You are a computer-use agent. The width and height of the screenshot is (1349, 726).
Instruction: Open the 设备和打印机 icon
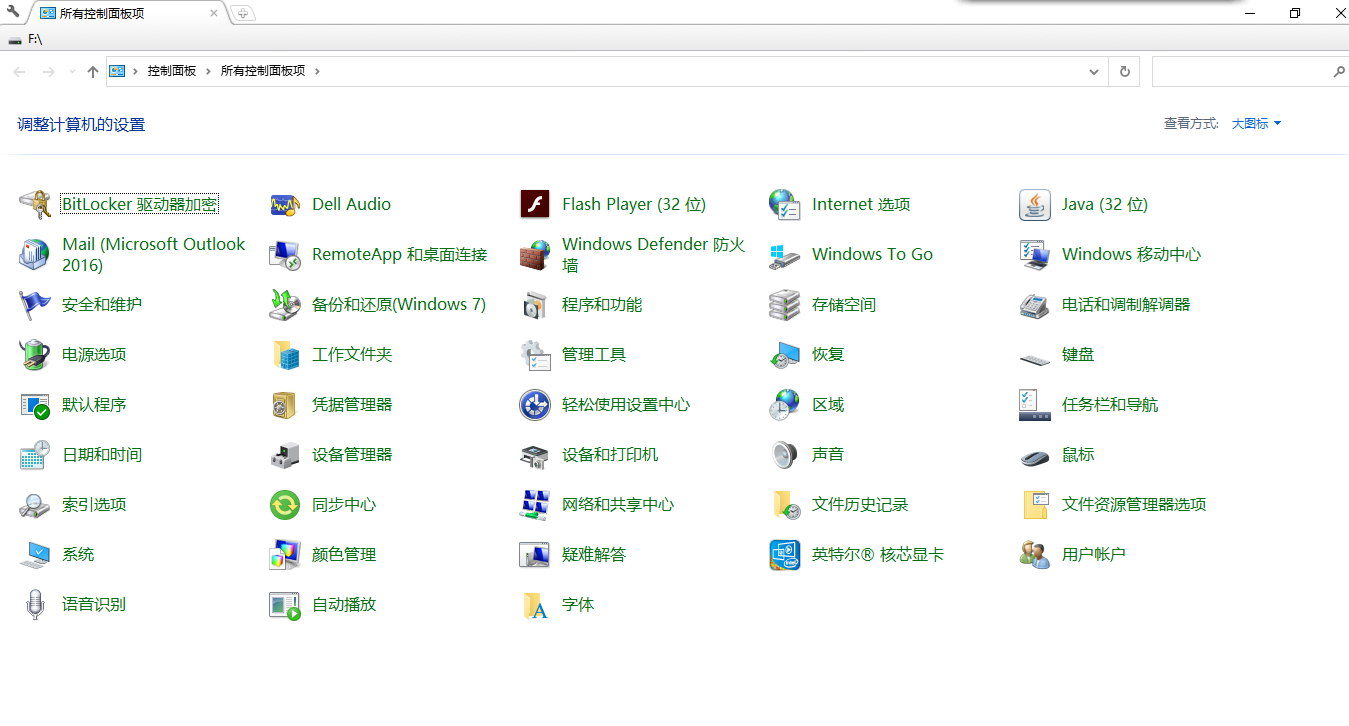(x=535, y=455)
